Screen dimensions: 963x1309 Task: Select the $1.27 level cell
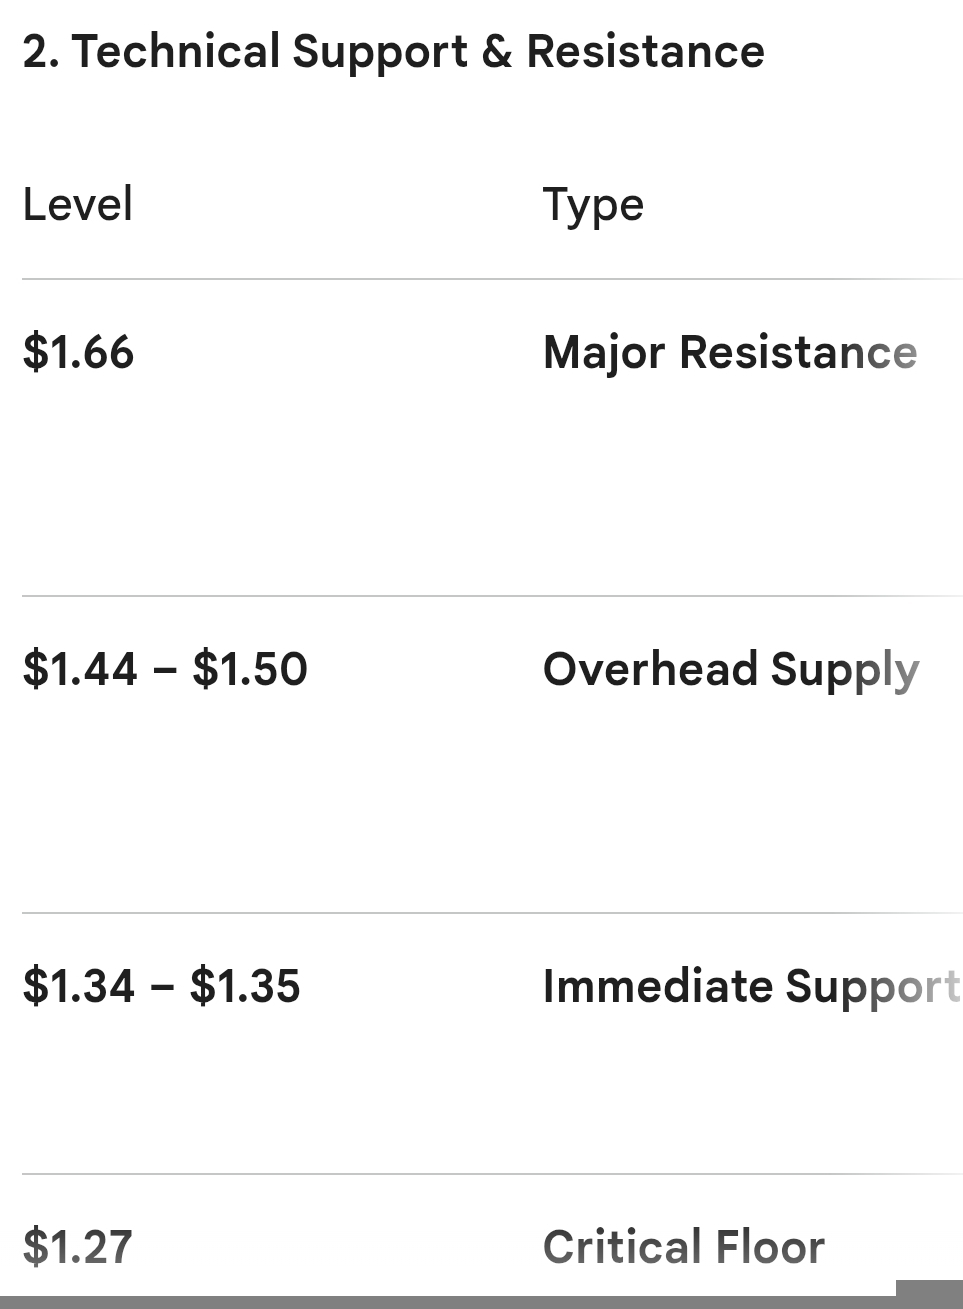point(77,1247)
